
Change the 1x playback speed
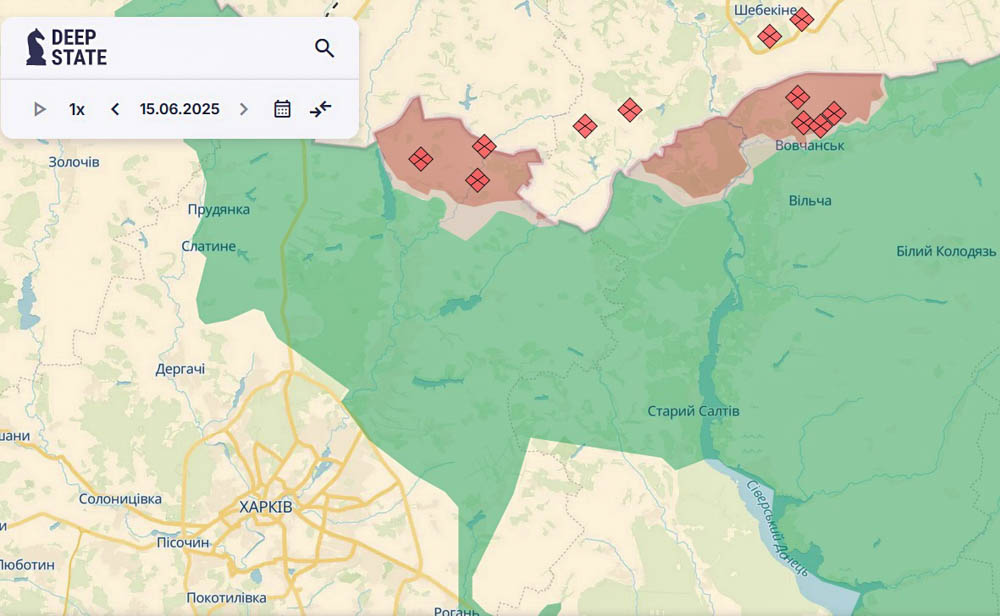(77, 109)
